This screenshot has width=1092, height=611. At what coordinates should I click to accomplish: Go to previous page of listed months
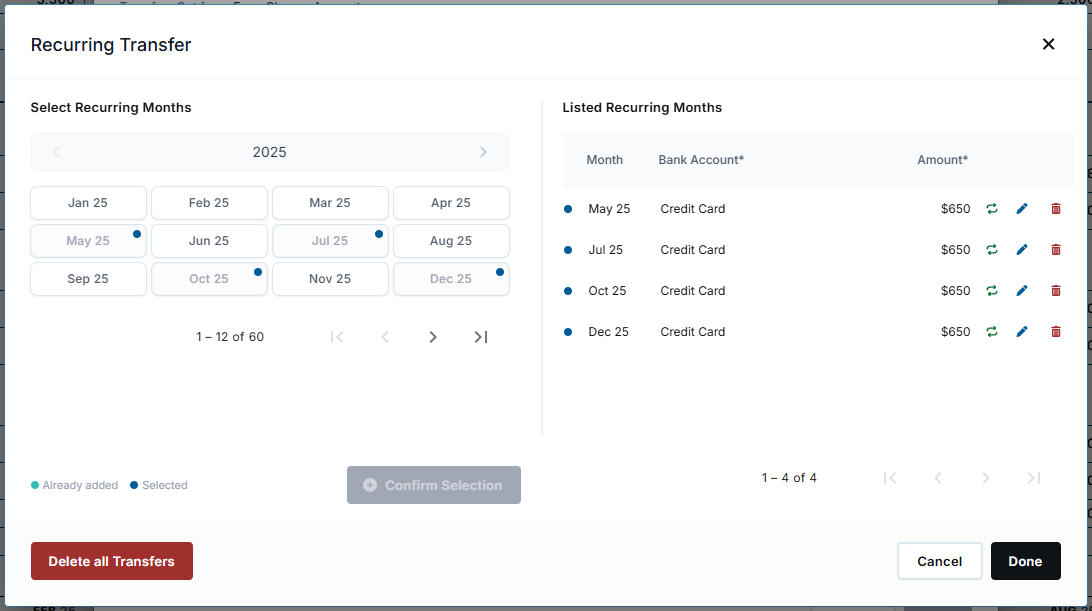(938, 478)
